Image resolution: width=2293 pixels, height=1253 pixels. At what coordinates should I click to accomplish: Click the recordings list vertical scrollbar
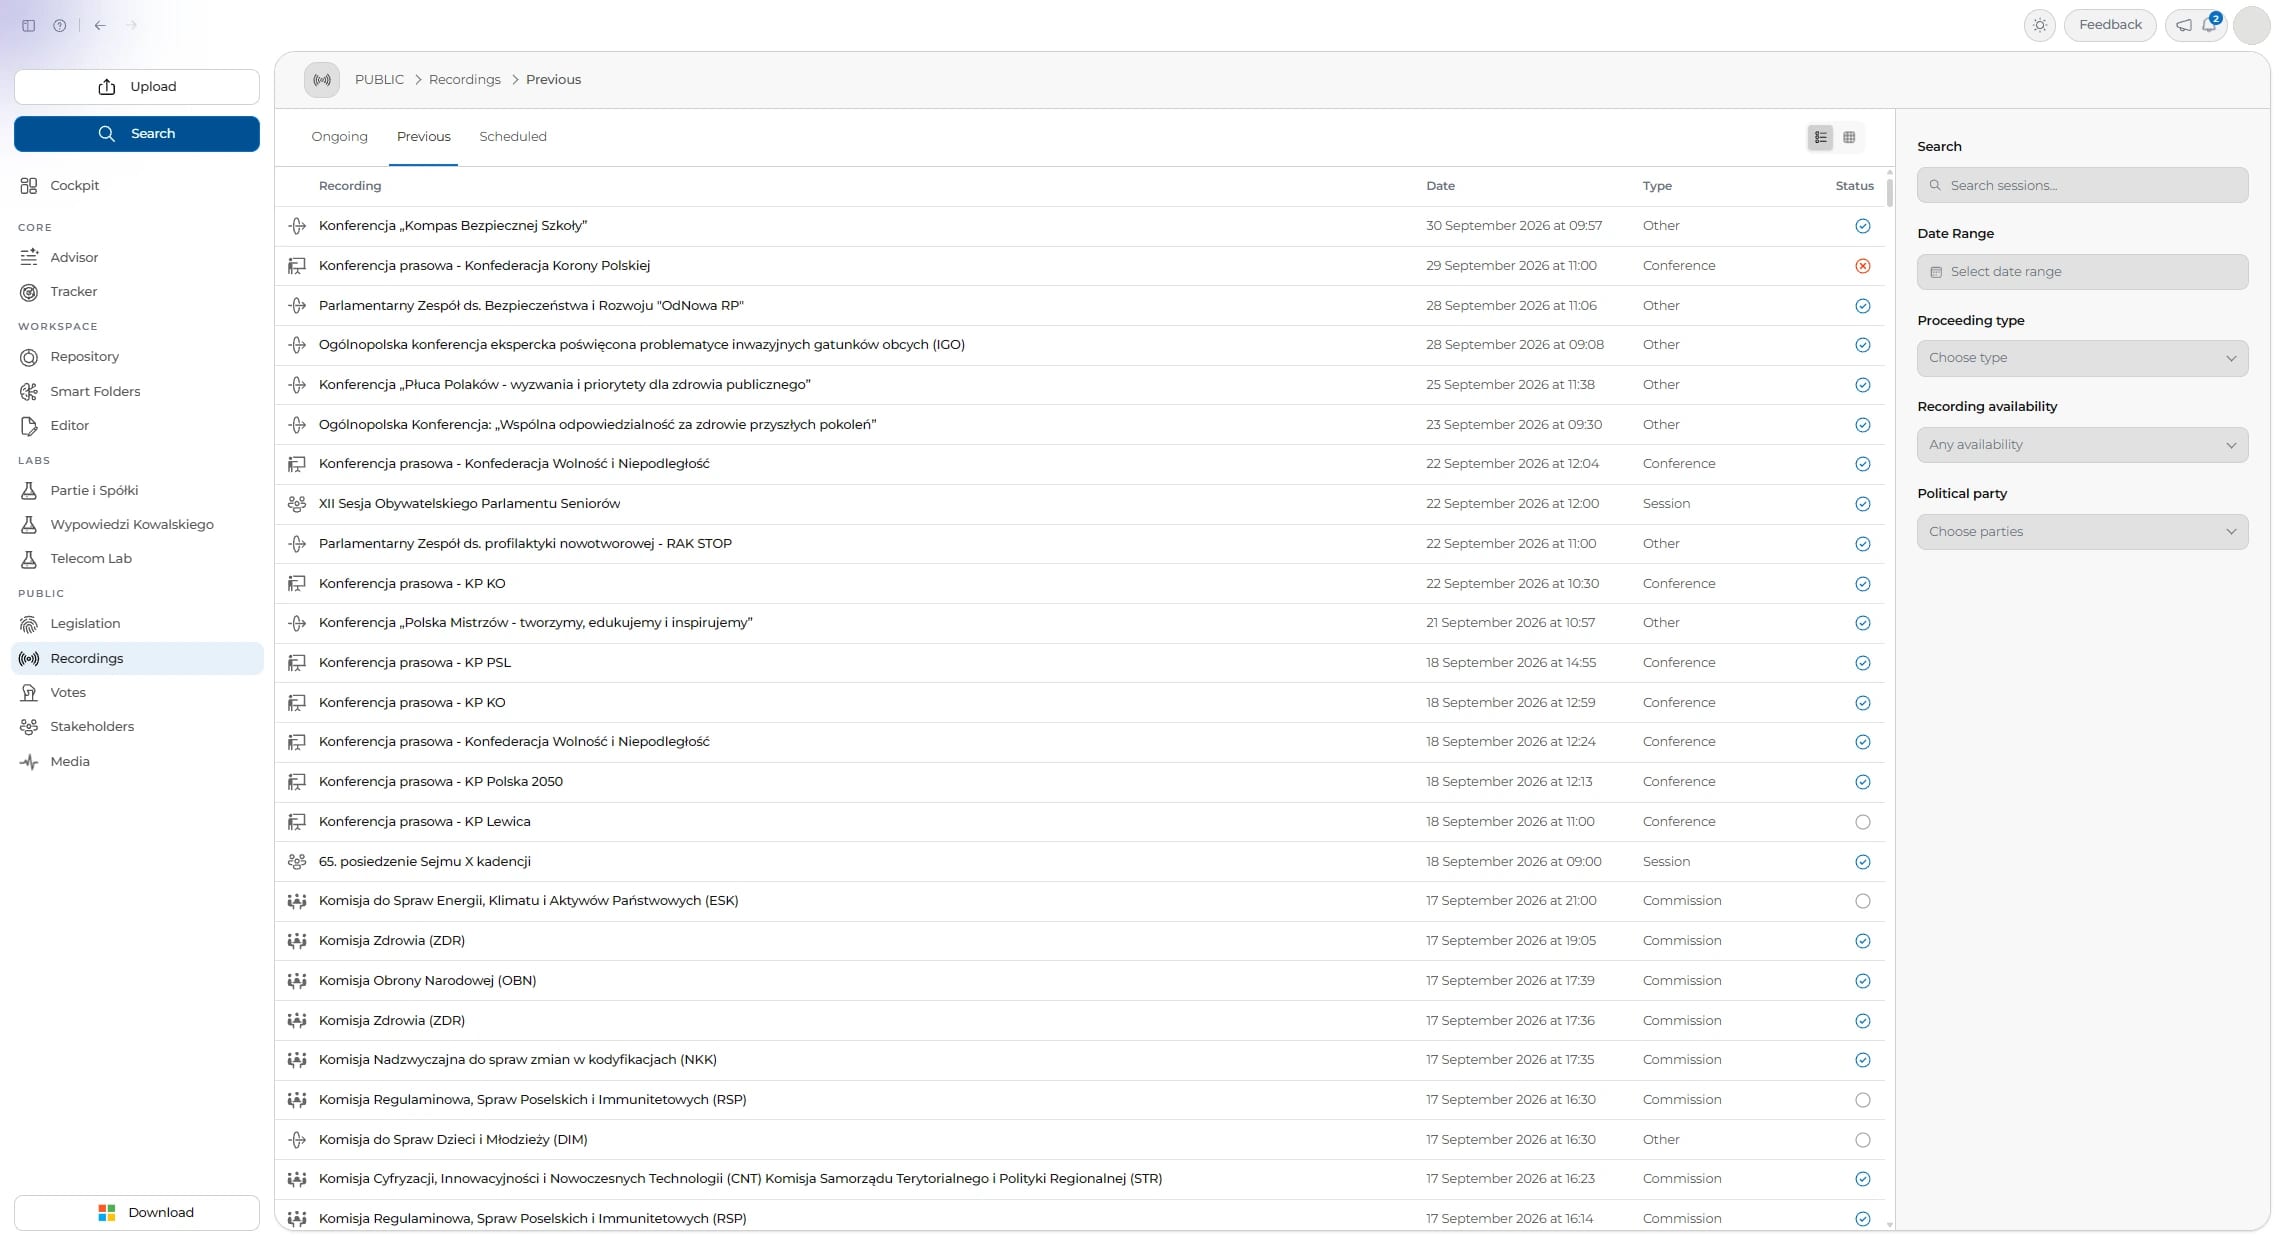1889,192
